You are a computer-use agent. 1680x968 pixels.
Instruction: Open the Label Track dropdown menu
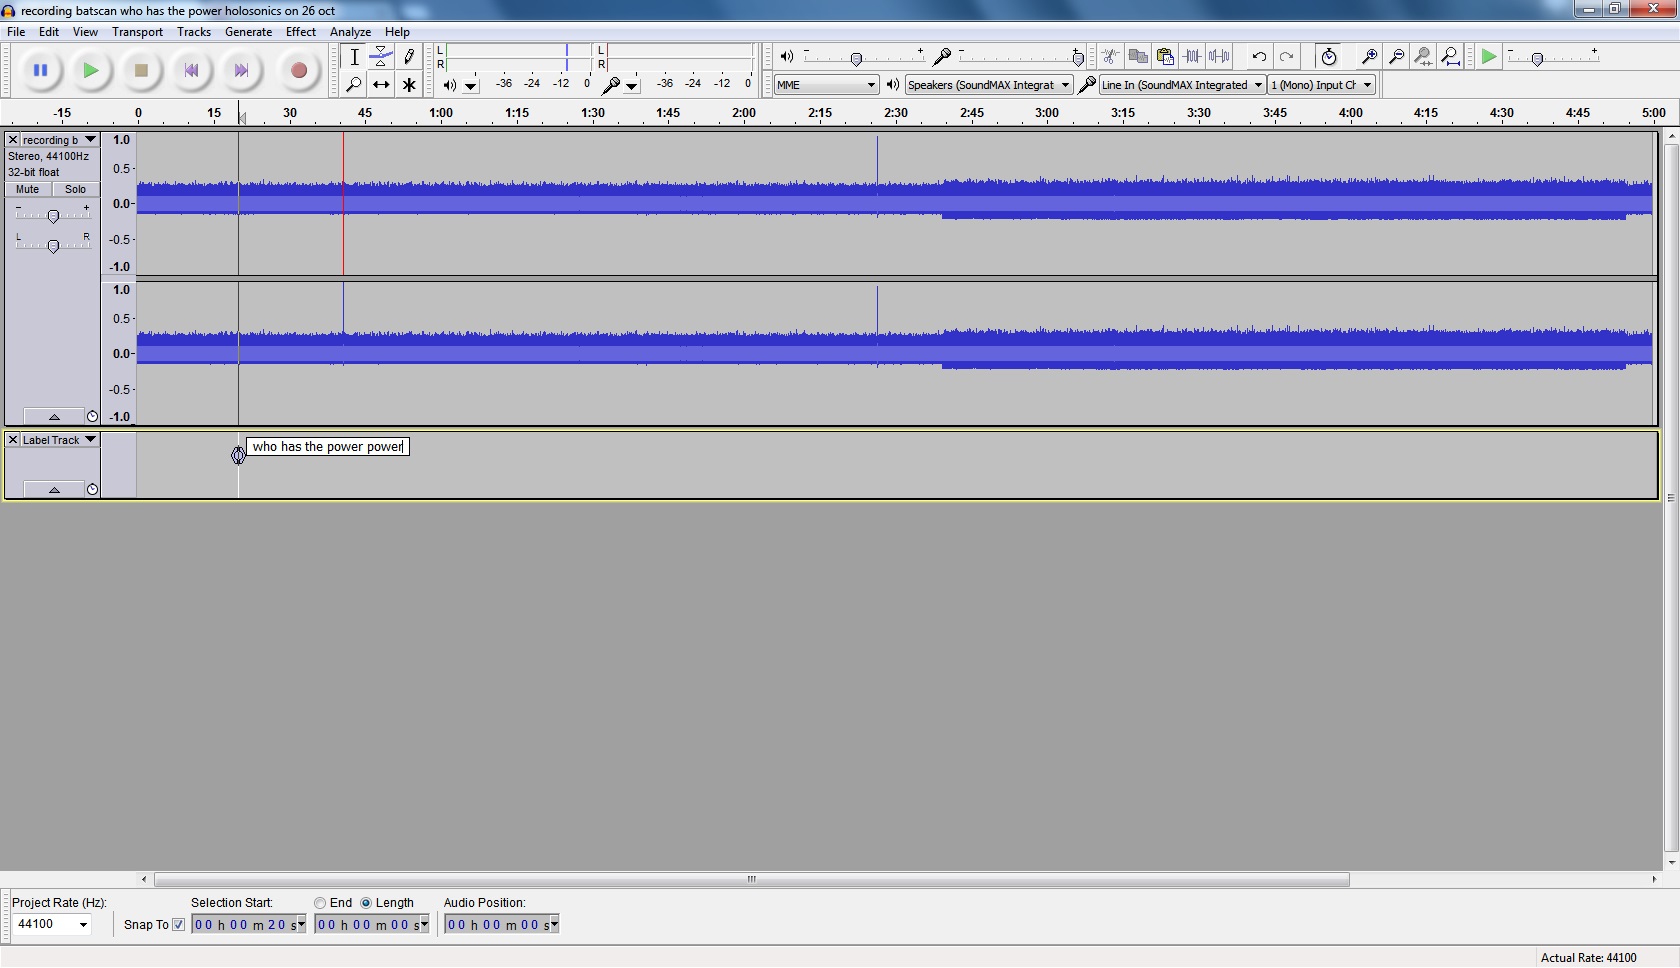pos(90,440)
